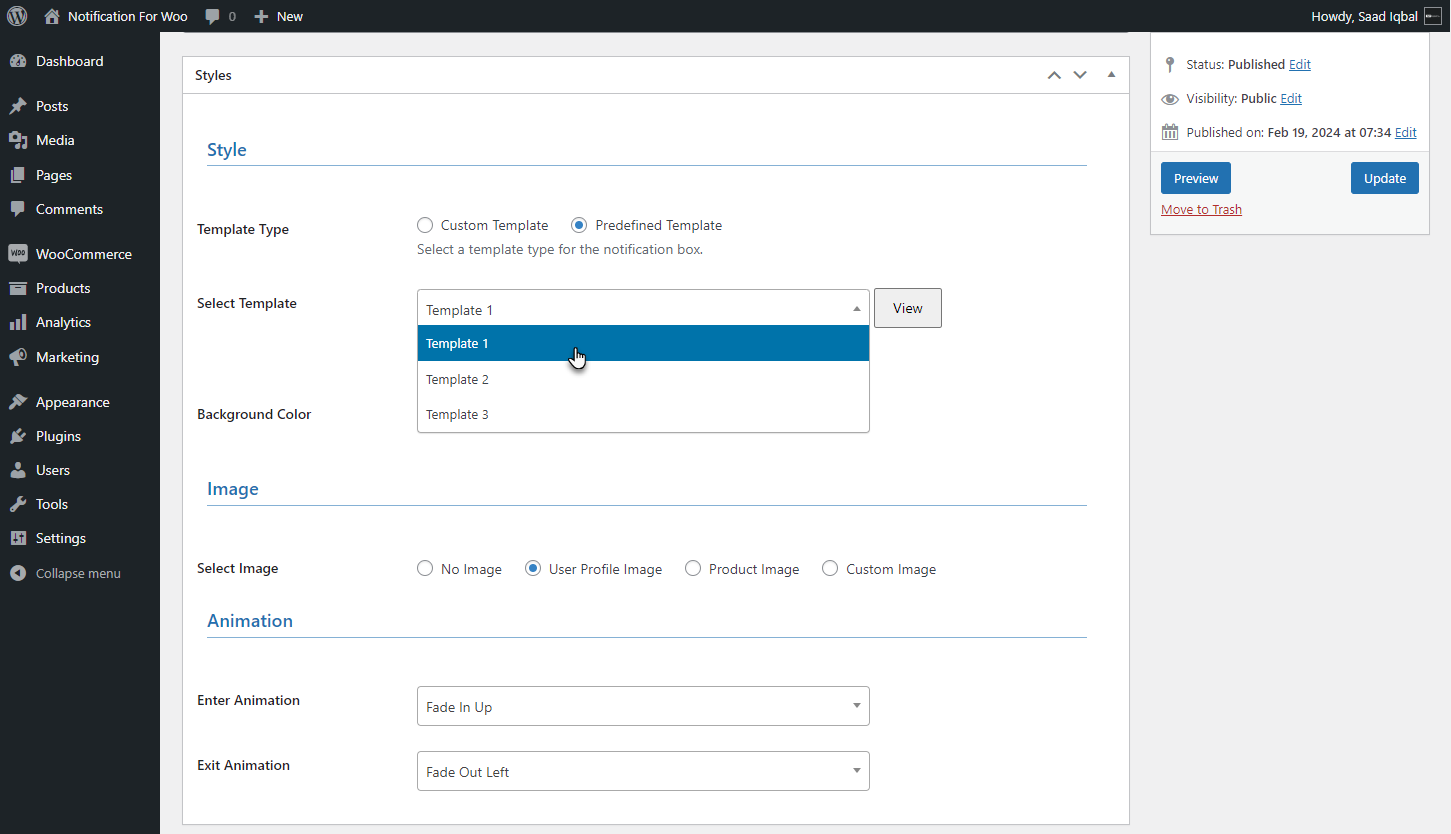Edit the Published on date link
Viewport: 1451px width, 834px height.
click(1406, 132)
